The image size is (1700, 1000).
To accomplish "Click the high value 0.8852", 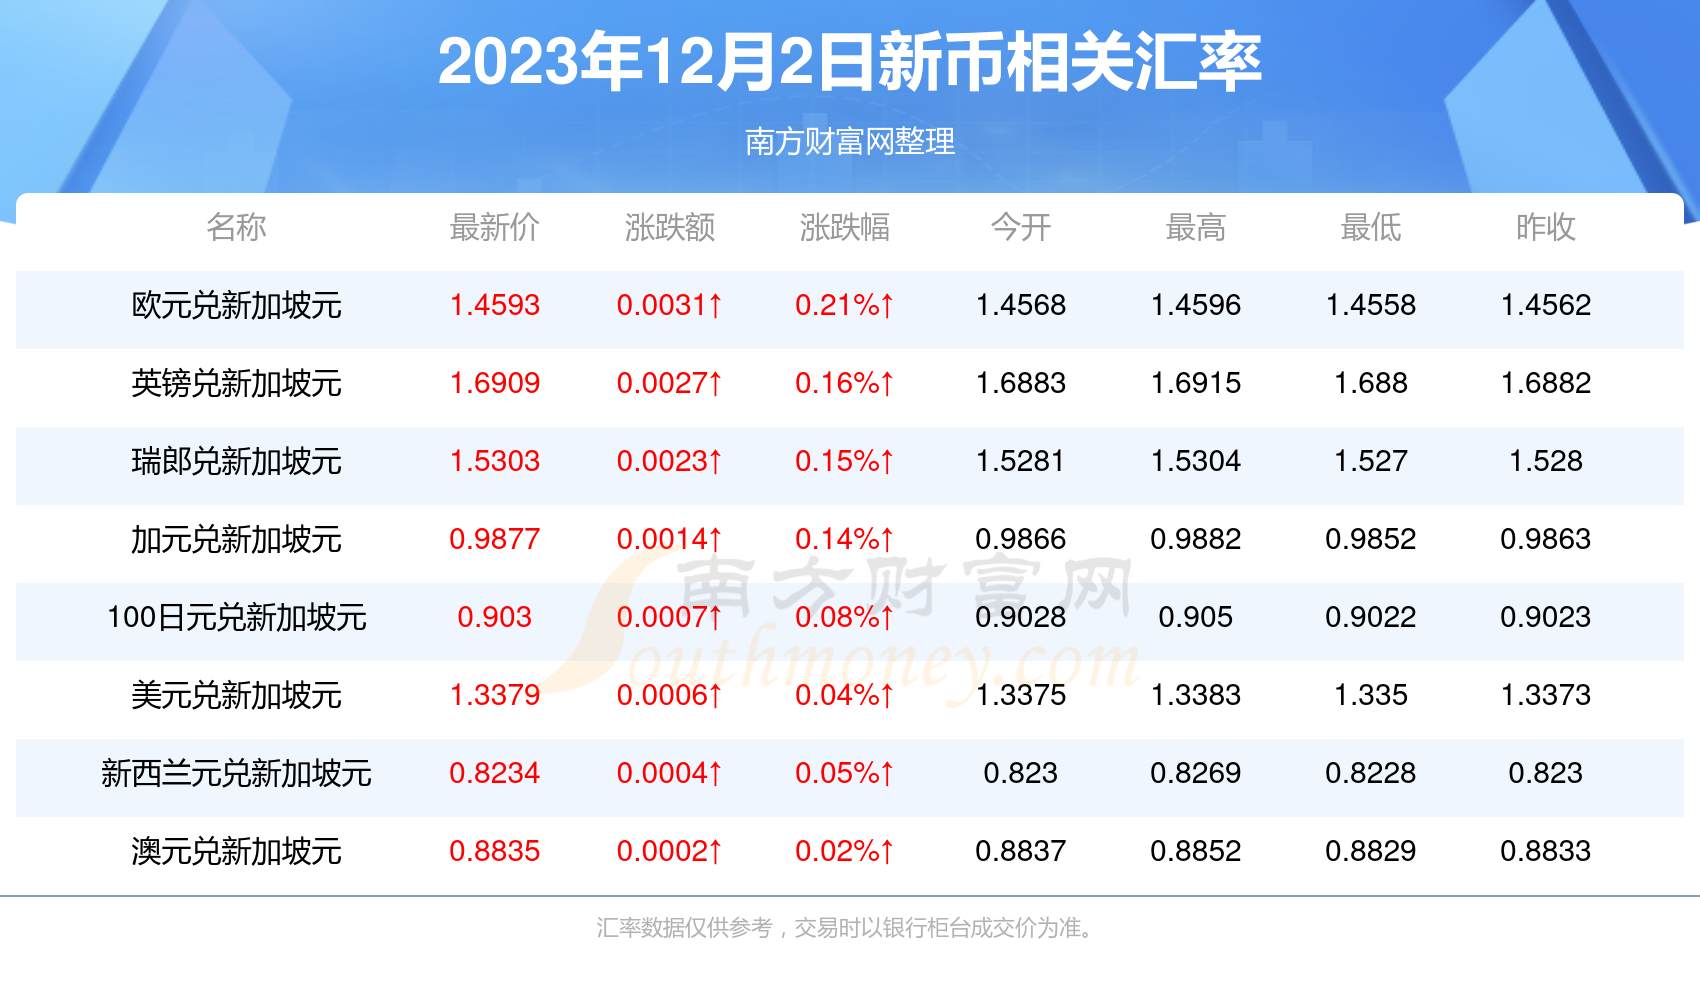I will click(1196, 851).
